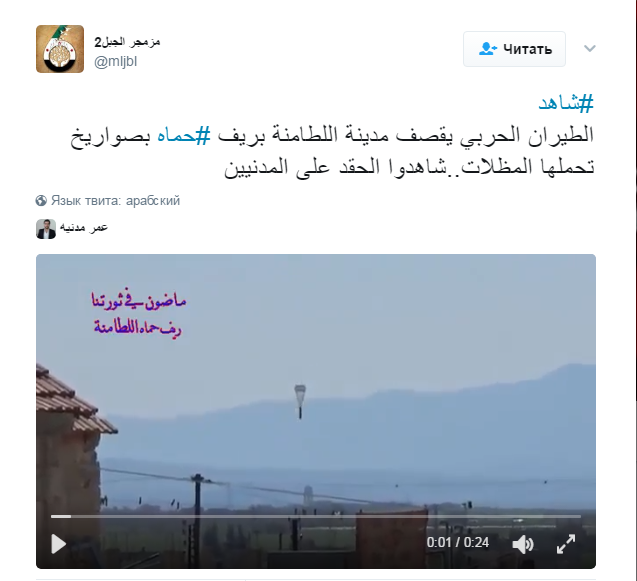Open the #شاهد hashtag link
Screen dimensions: 637x581
pyautogui.click(x=566, y=103)
